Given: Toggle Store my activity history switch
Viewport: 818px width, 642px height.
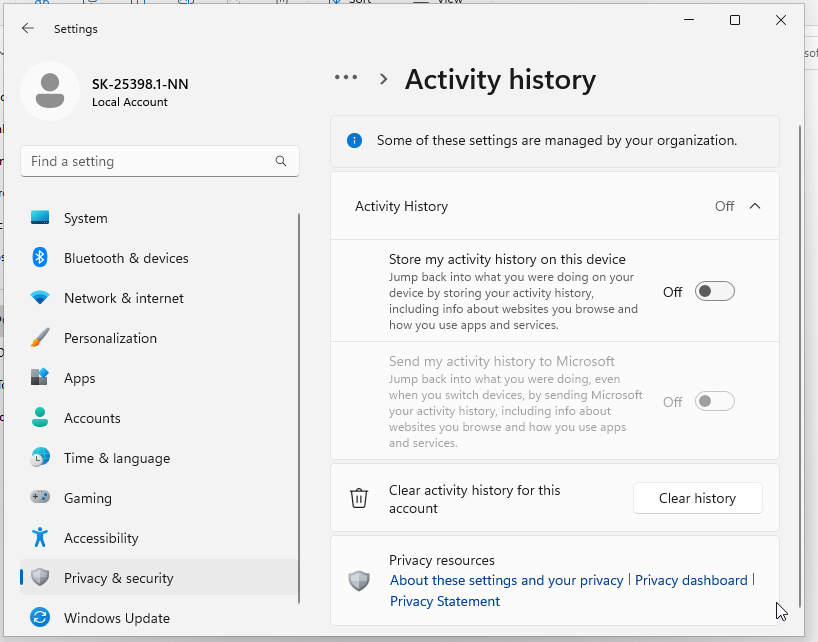Looking at the screenshot, I should [x=715, y=291].
